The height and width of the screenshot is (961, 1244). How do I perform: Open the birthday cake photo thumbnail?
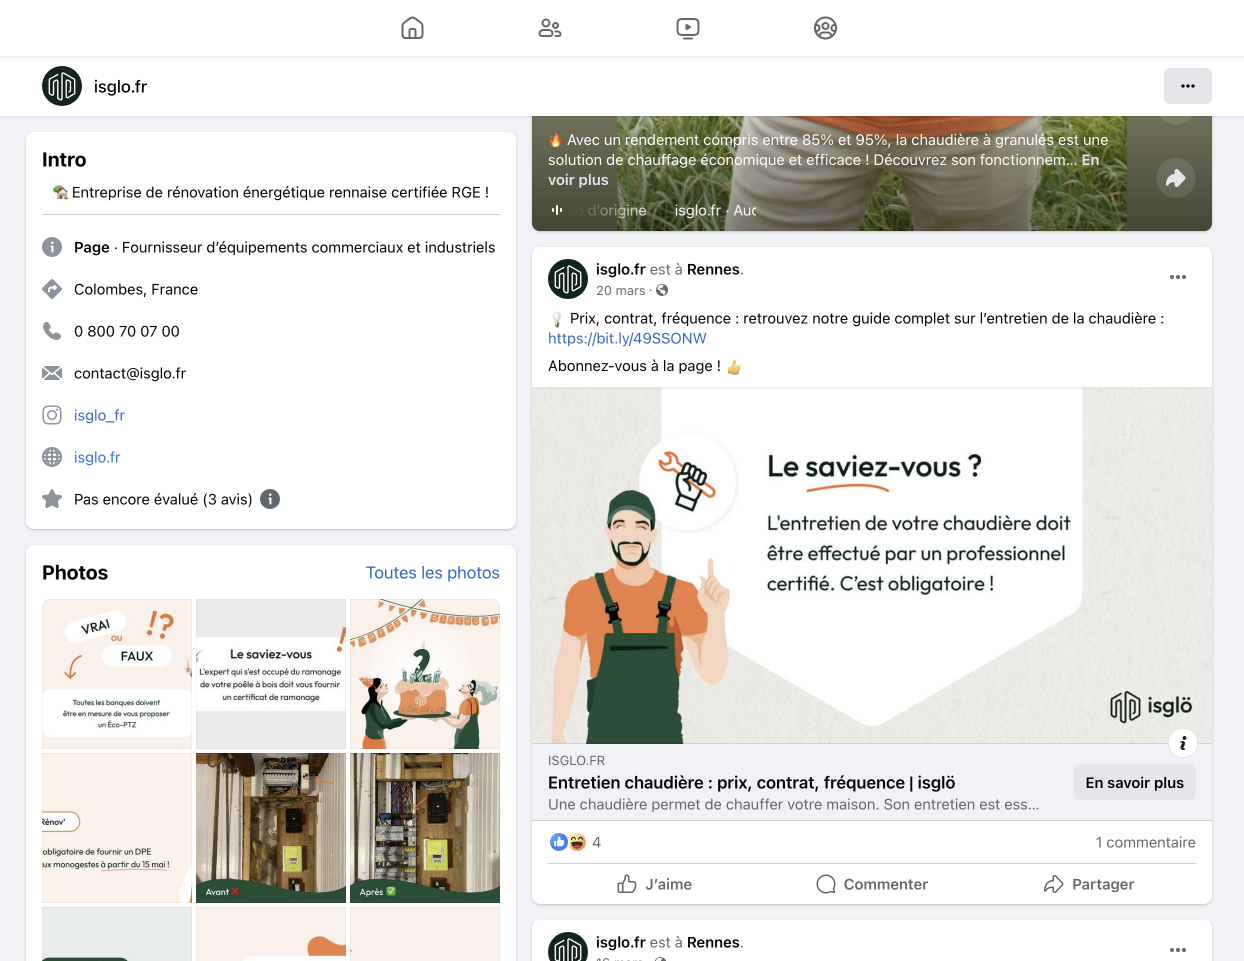coord(425,674)
